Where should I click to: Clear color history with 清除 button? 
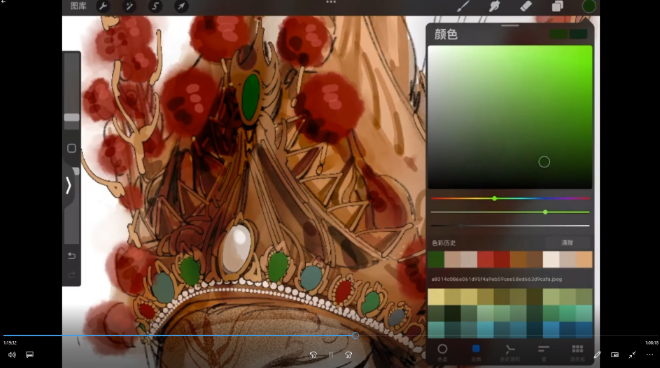567,243
